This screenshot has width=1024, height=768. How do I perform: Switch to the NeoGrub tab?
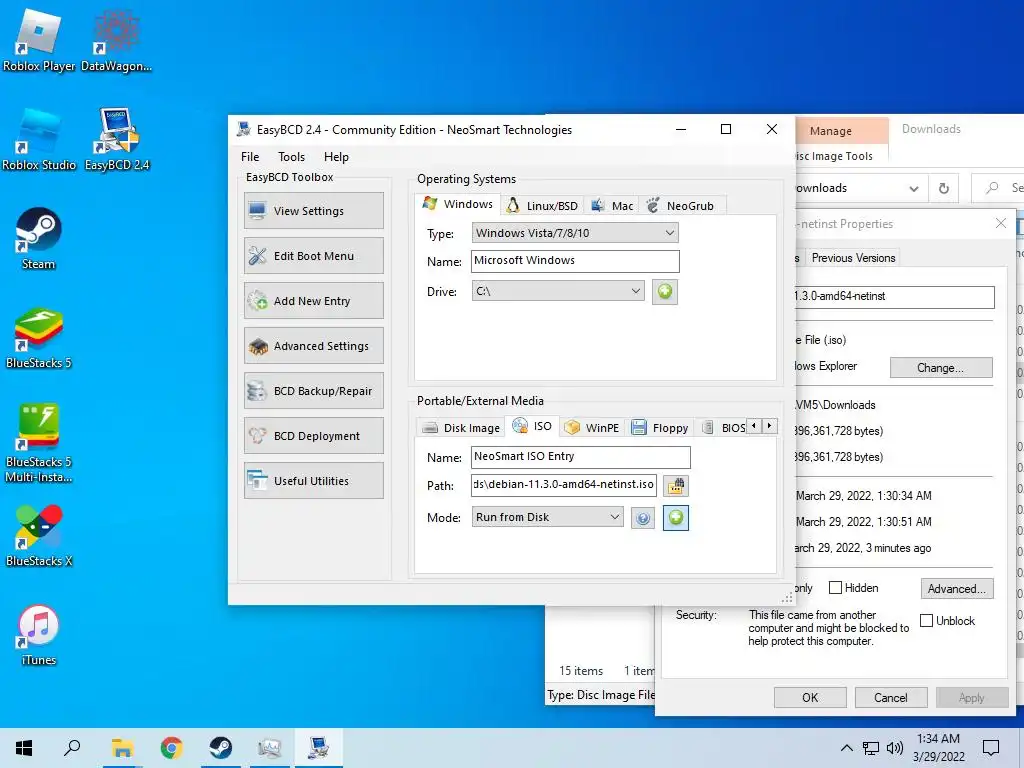[x=680, y=206]
